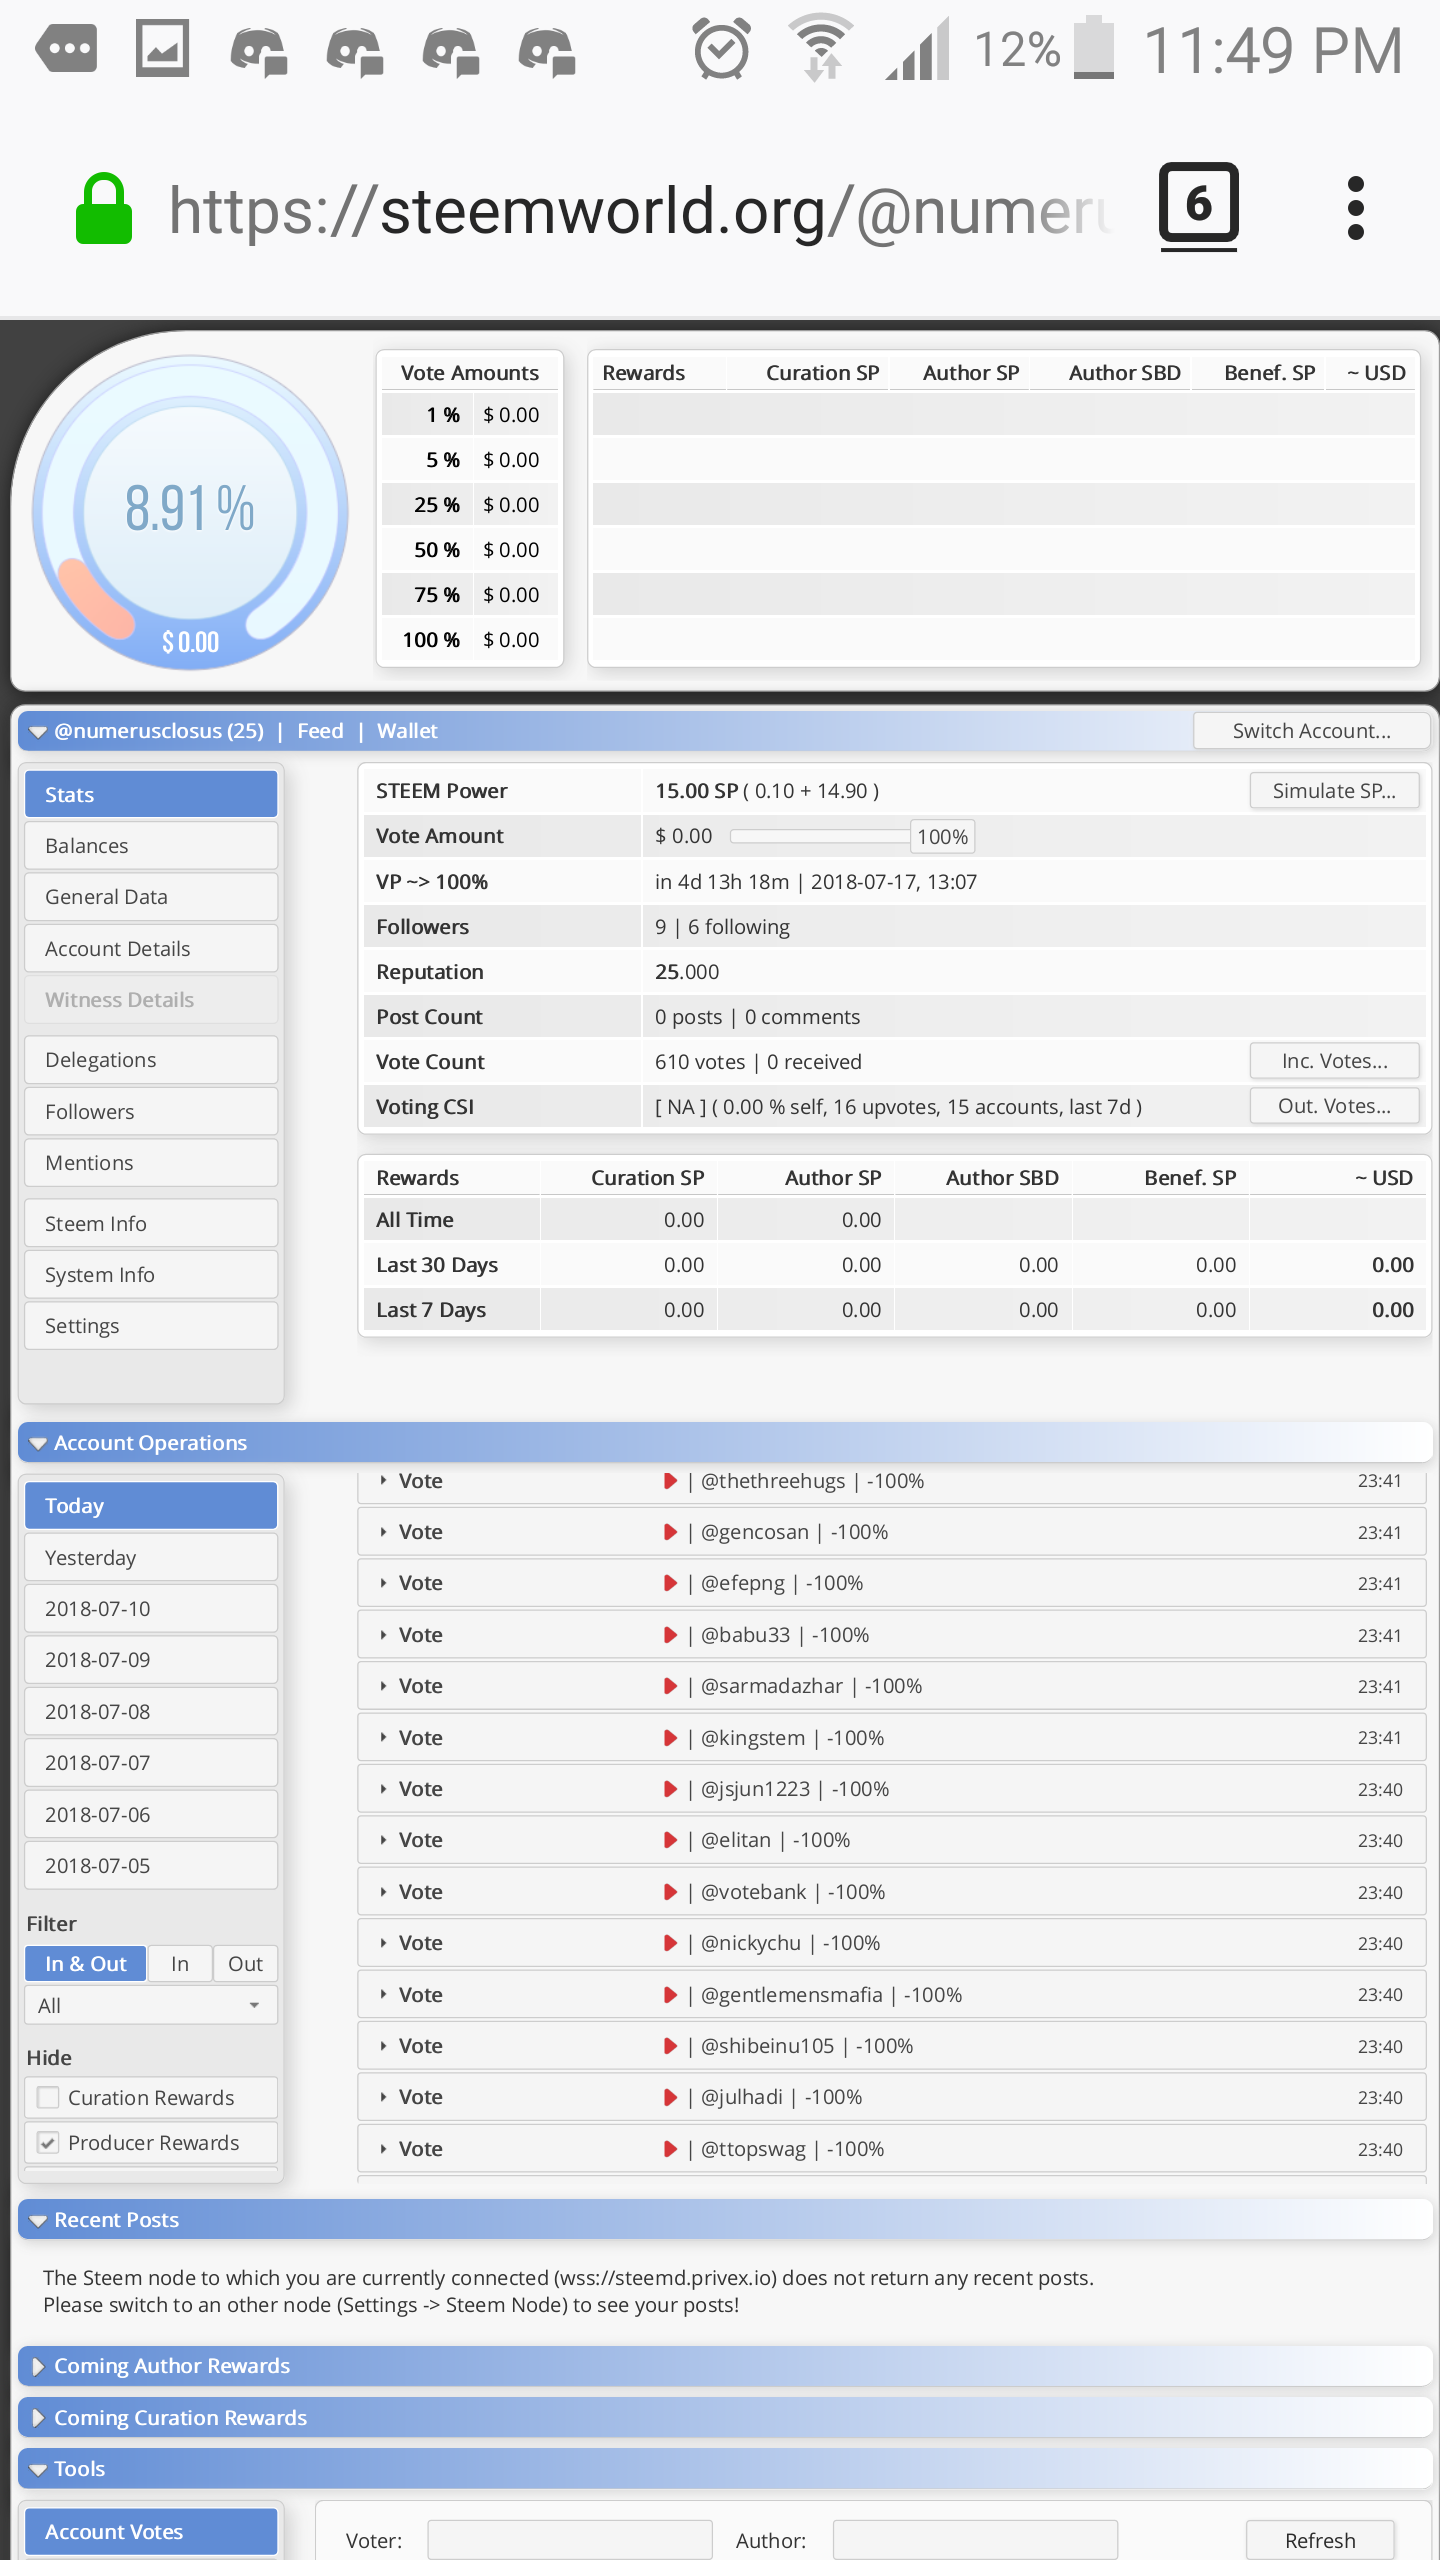
Task: Expand the Coming Author Rewards section
Action: pyautogui.click(x=38, y=2366)
